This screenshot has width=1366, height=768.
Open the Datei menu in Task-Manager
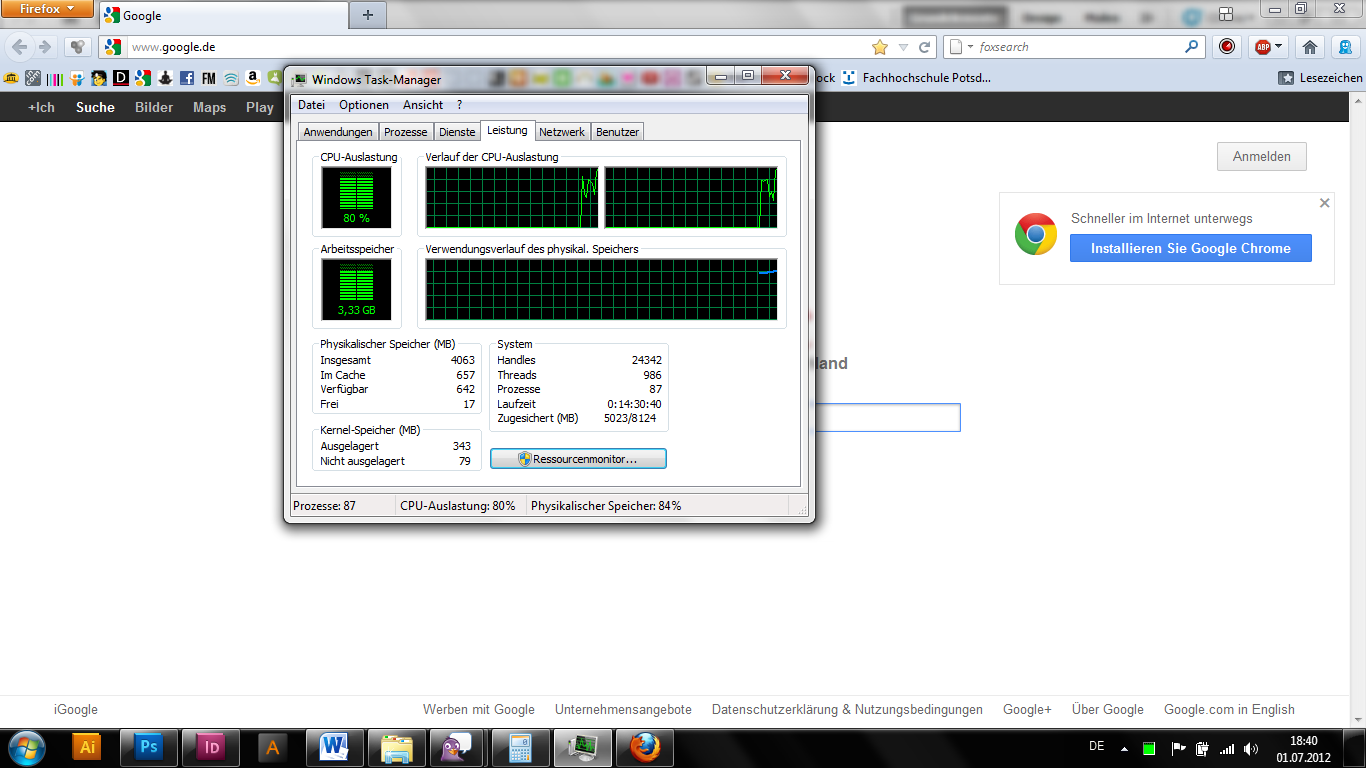[x=311, y=105]
